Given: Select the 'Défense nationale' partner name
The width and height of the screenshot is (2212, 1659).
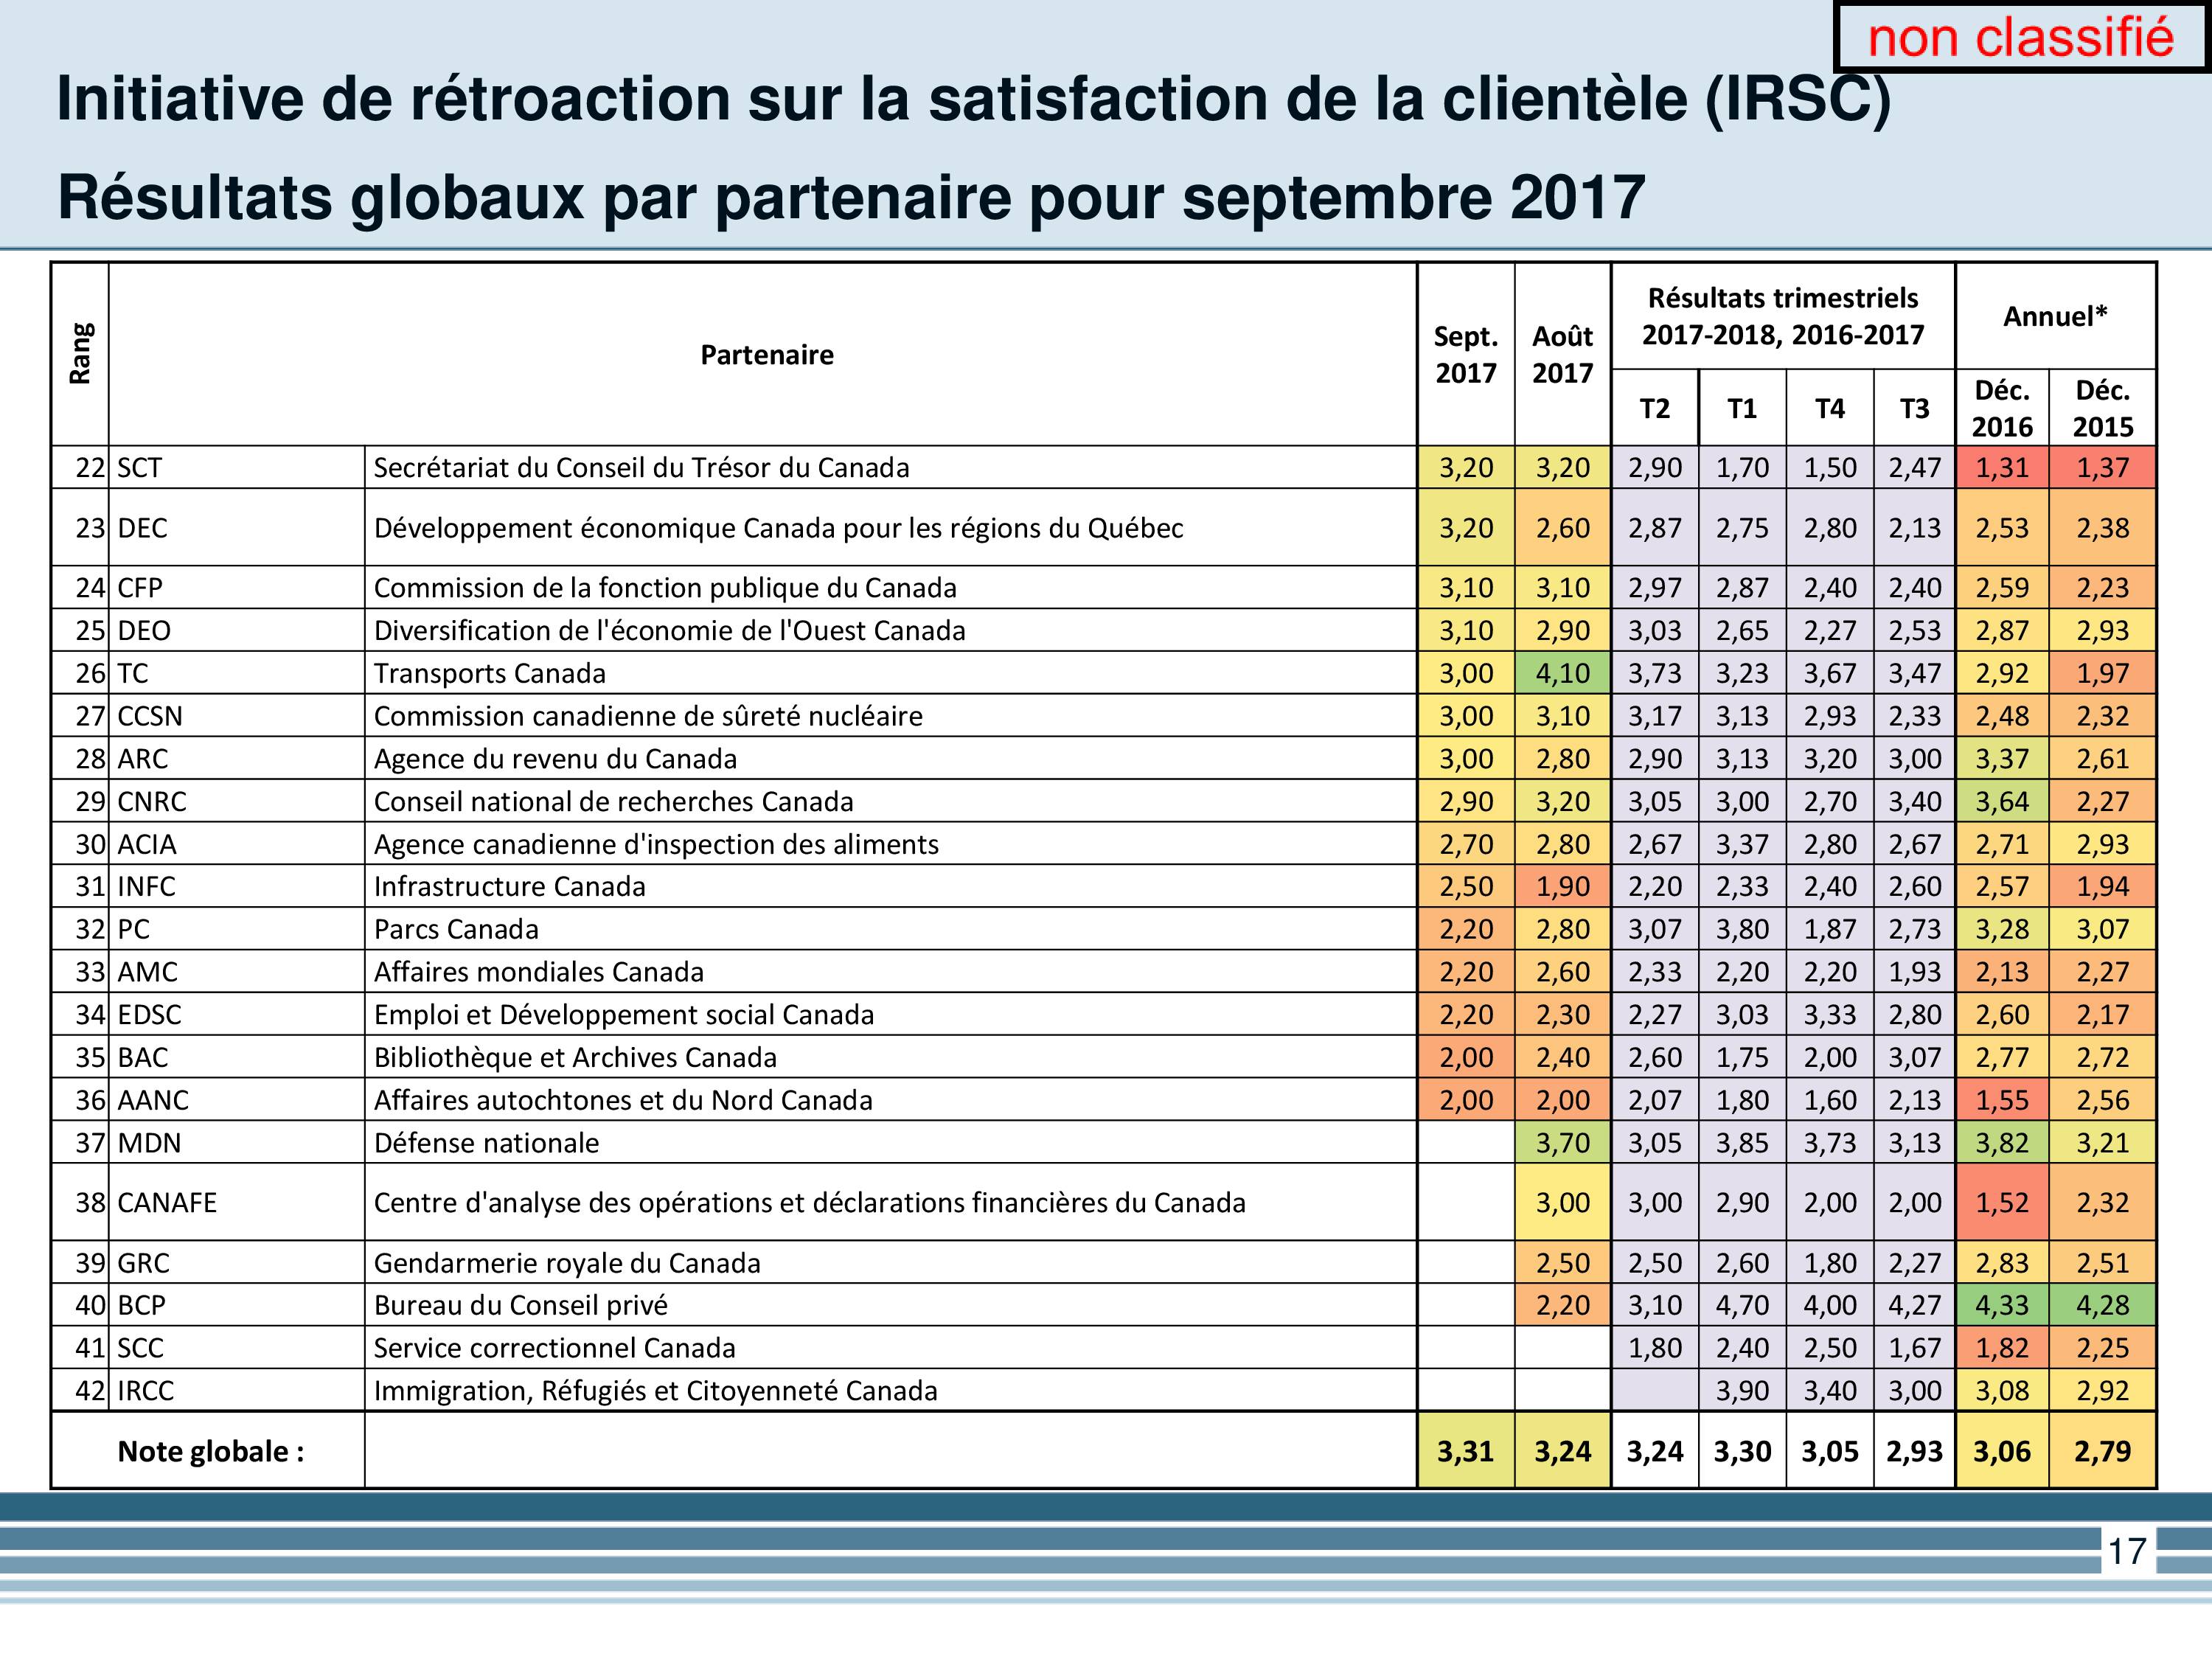Looking at the screenshot, I should pyautogui.click(x=486, y=1143).
